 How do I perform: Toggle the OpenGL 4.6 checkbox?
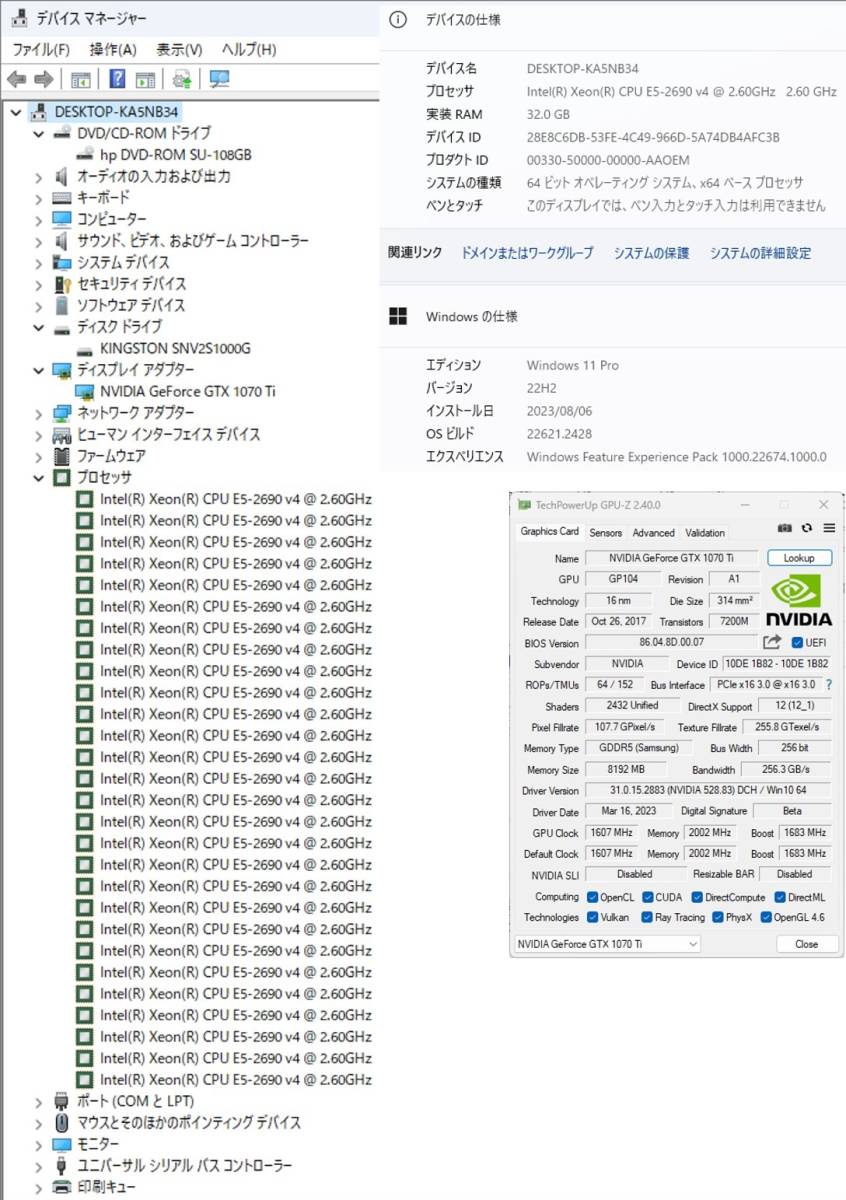(766, 917)
